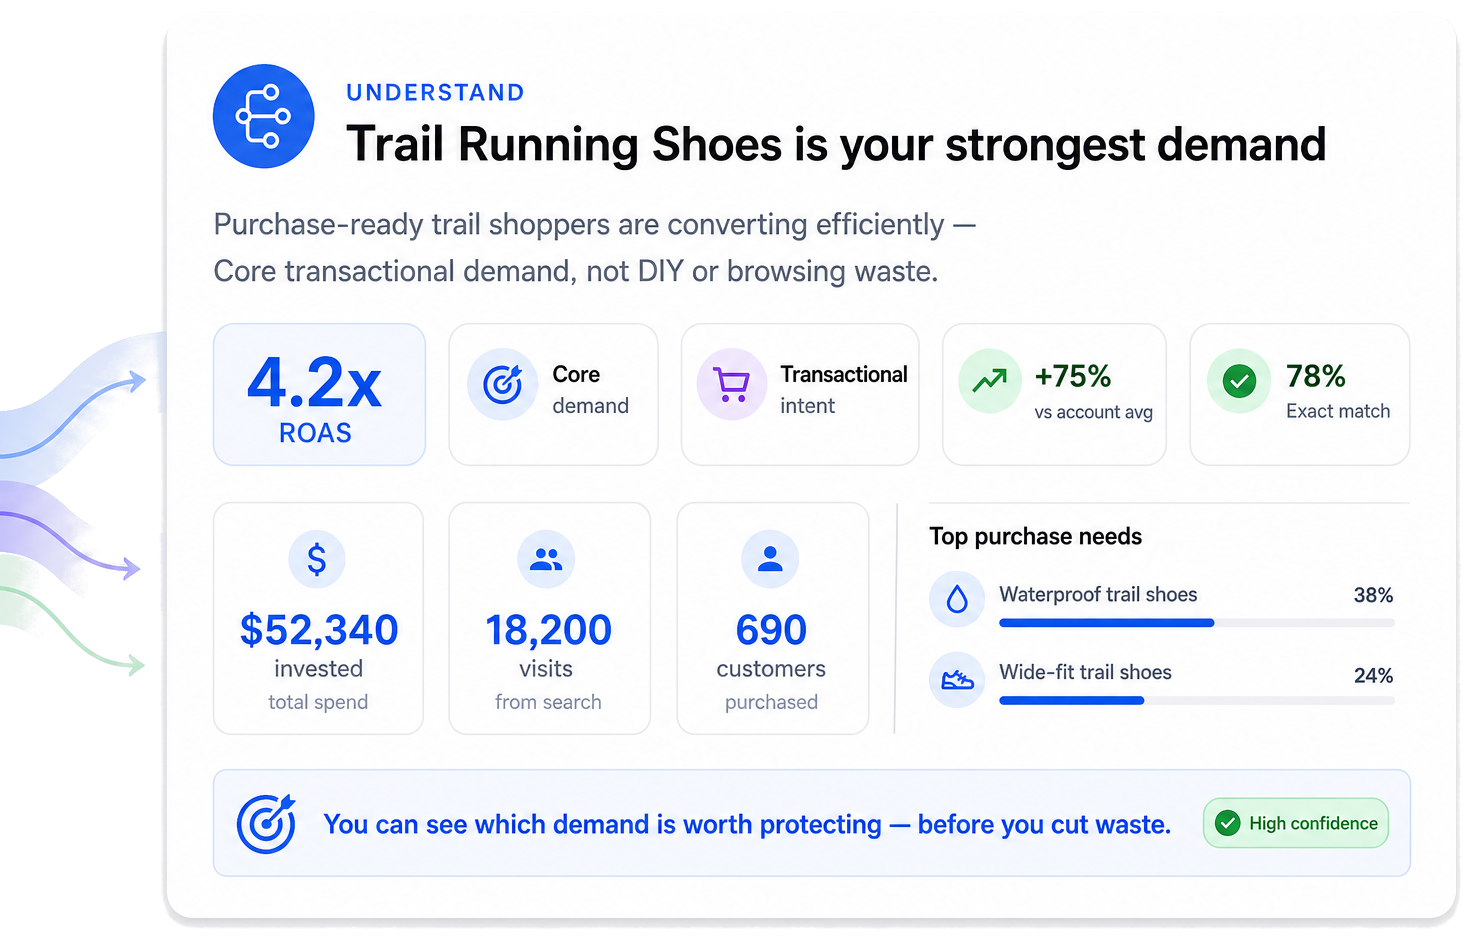Select the 4.2x ROAS card
1474x942 pixels.
319,394
